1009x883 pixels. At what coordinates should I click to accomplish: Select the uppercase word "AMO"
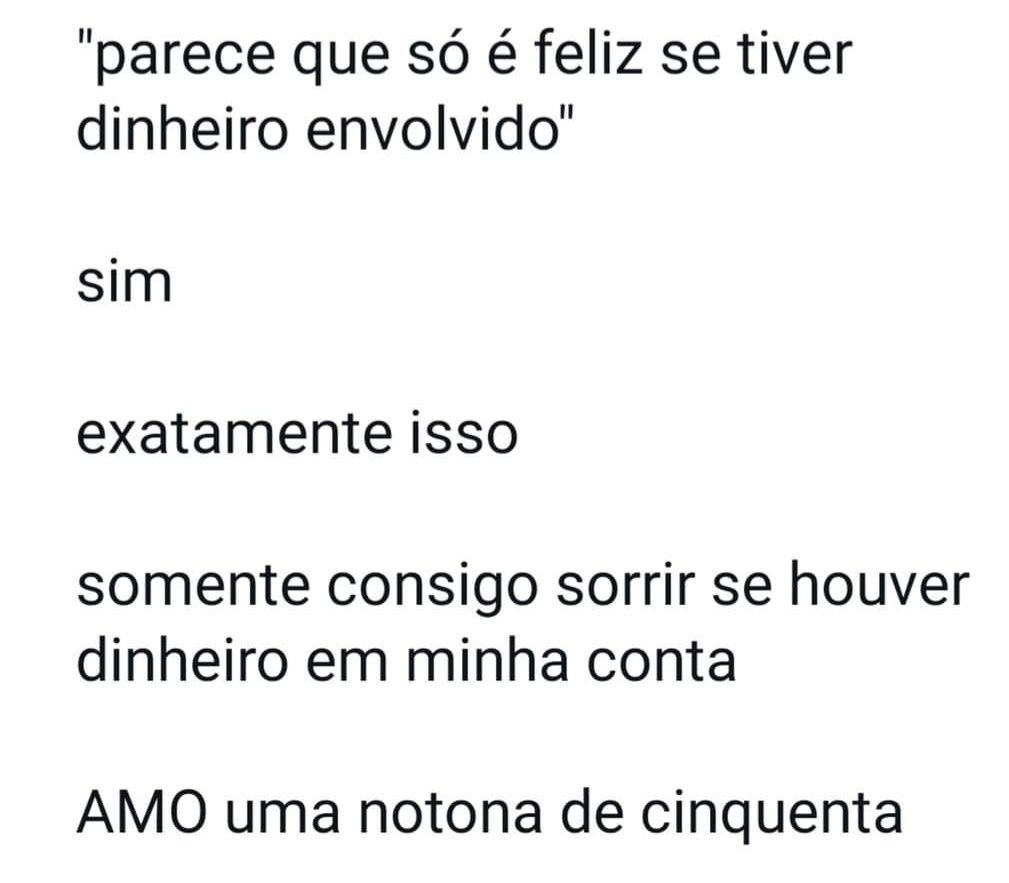142,813
